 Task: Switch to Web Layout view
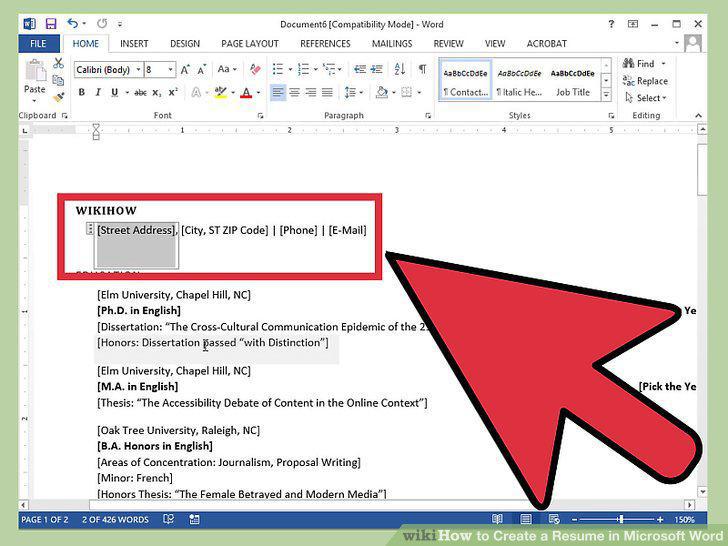coord(553,519)
